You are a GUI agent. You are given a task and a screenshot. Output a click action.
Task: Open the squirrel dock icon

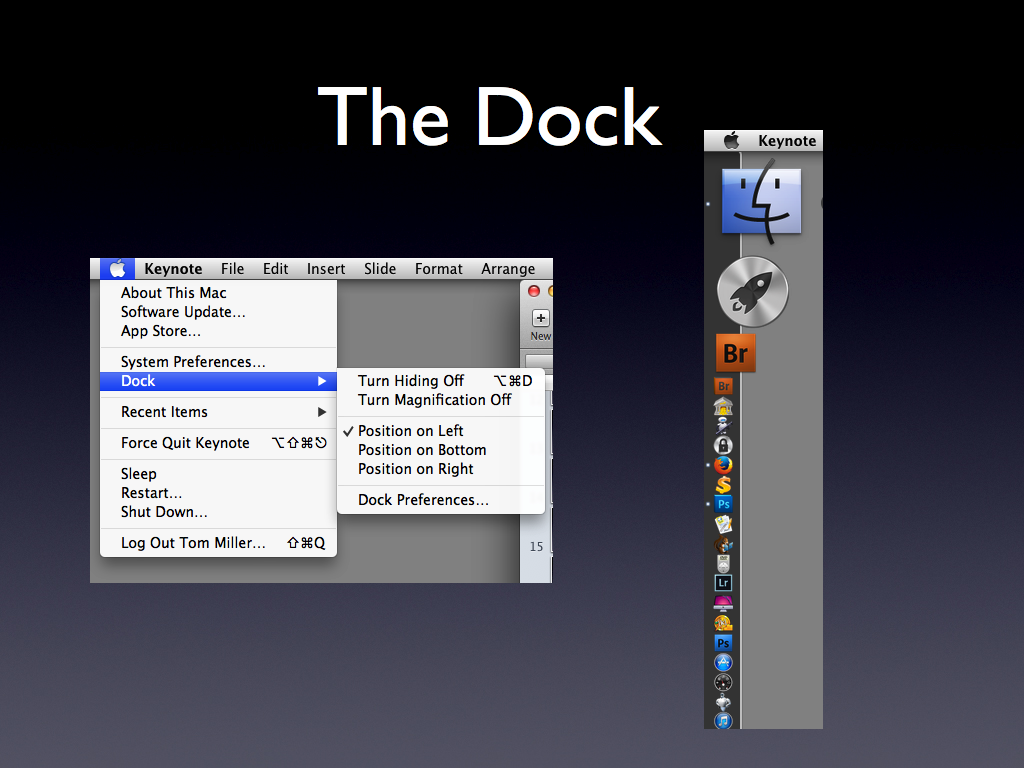723,544
